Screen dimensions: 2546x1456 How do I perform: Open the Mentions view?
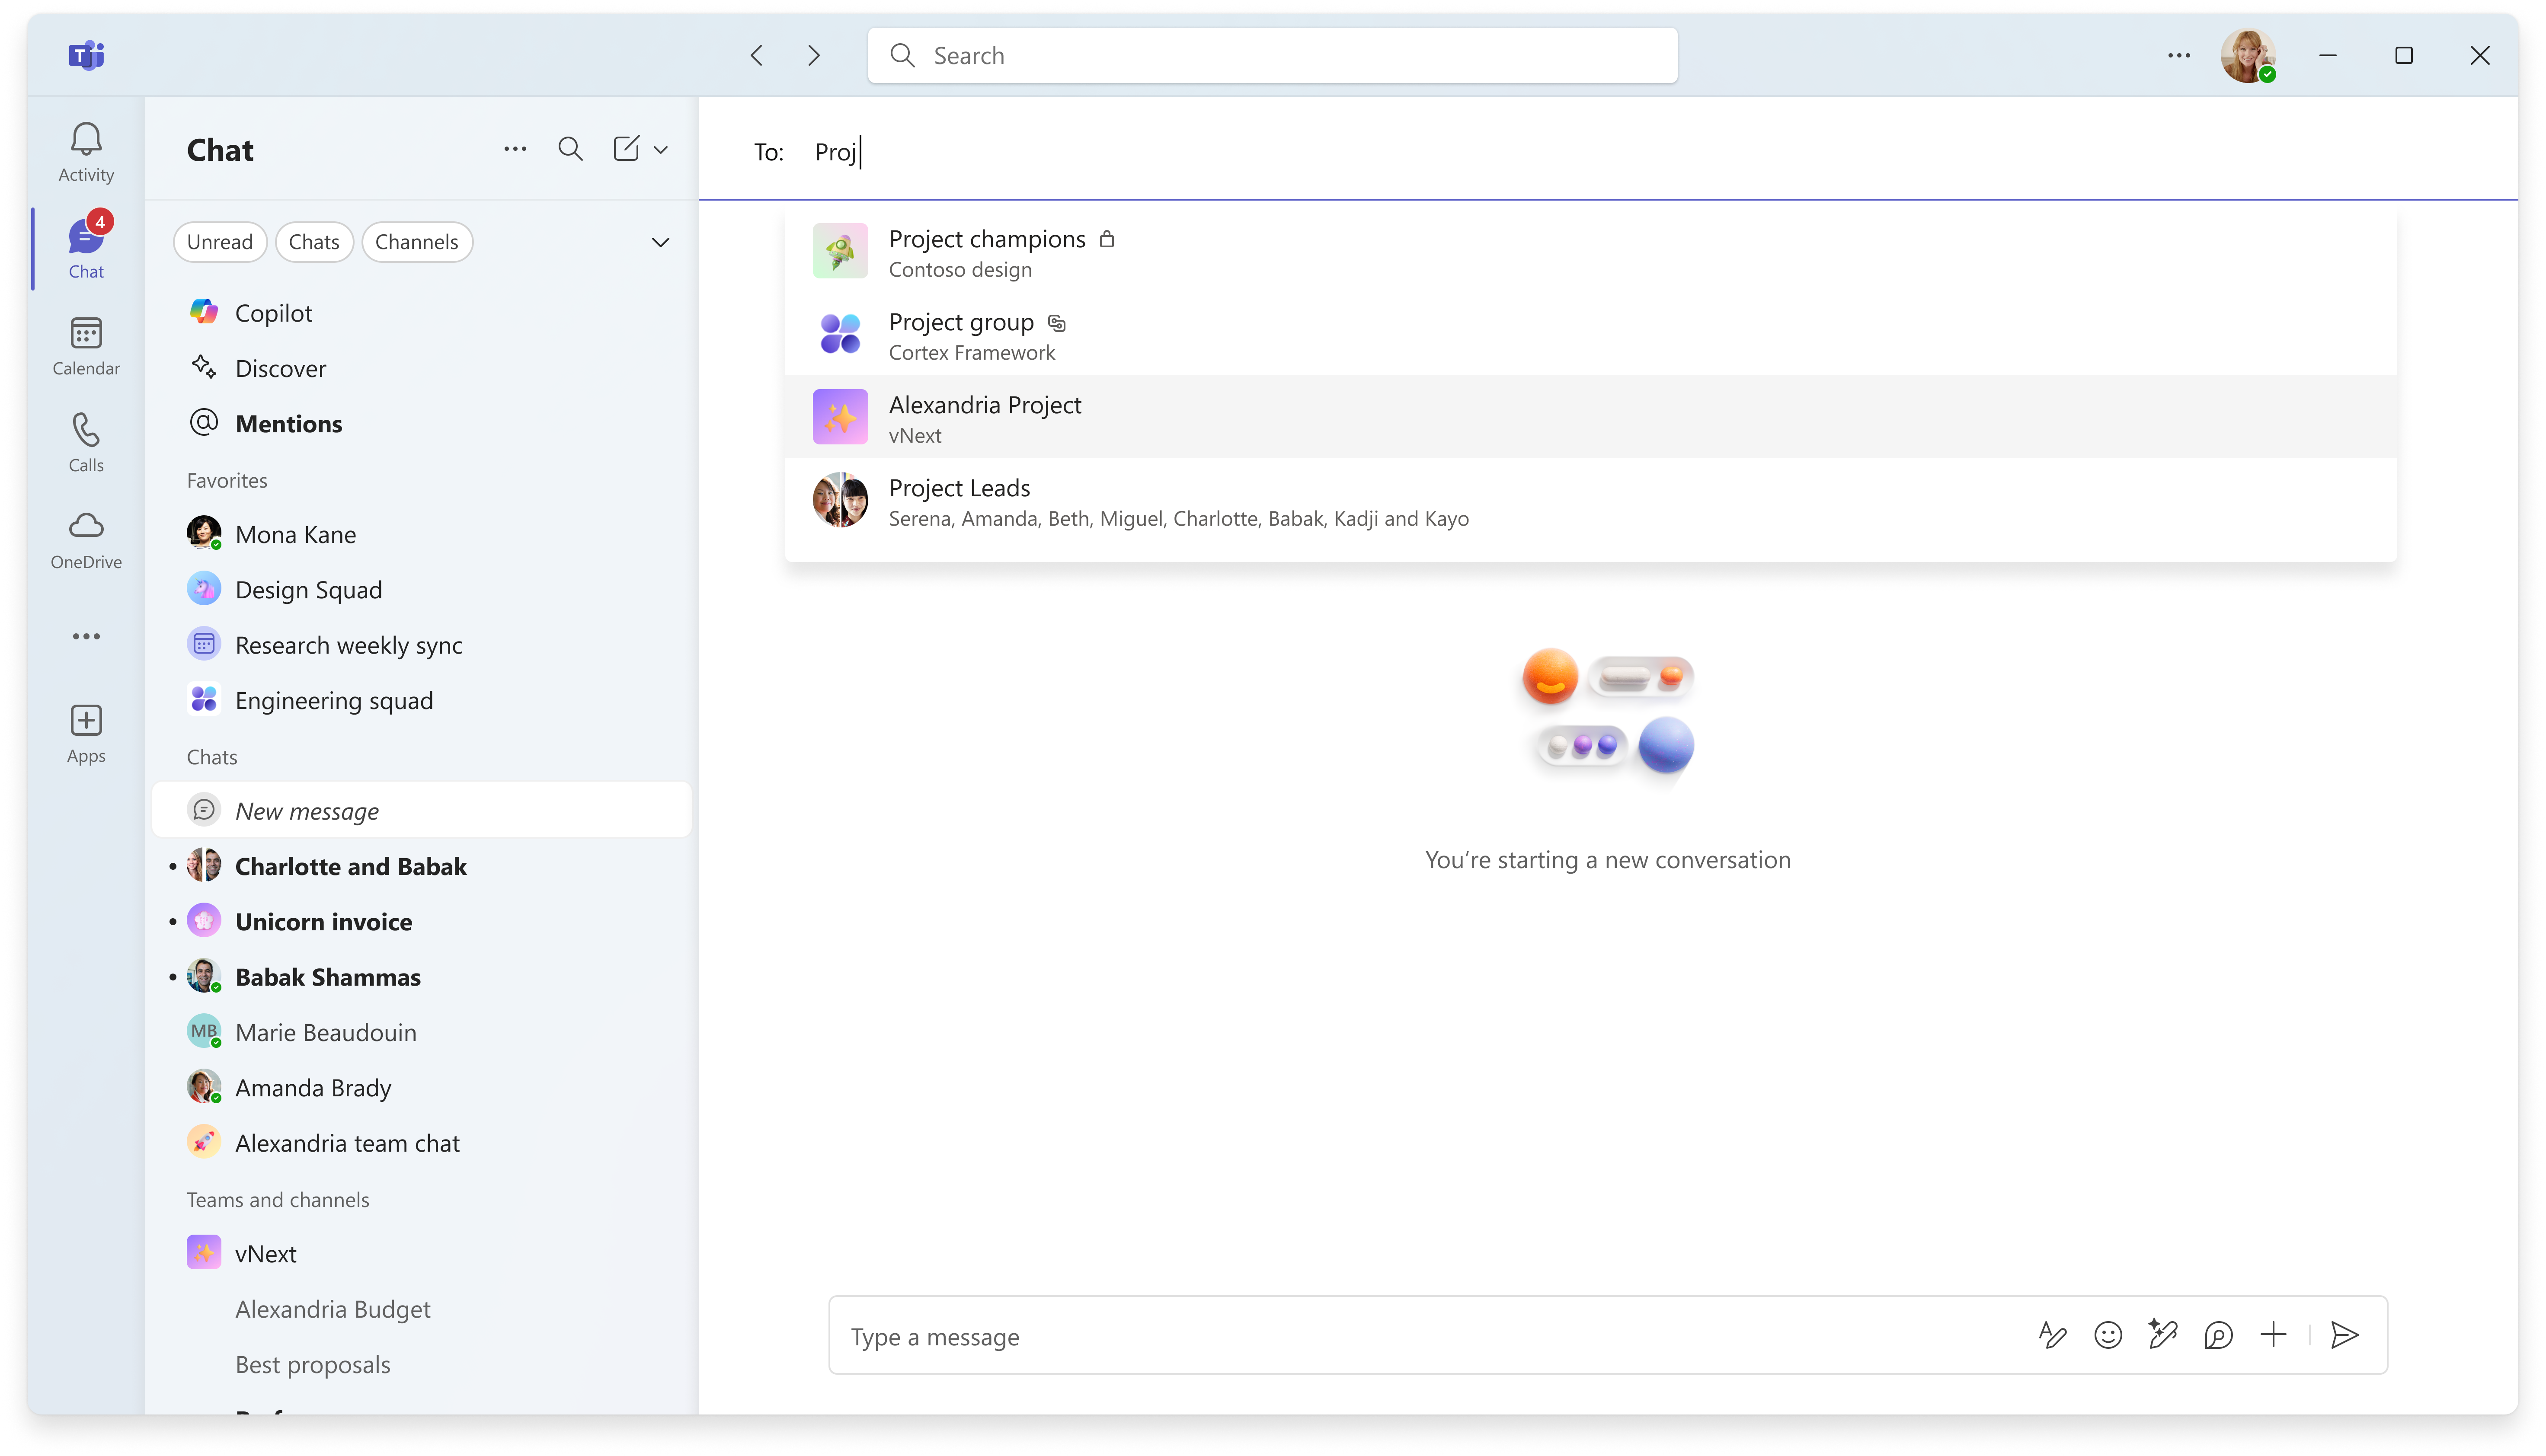pos(288,423)
